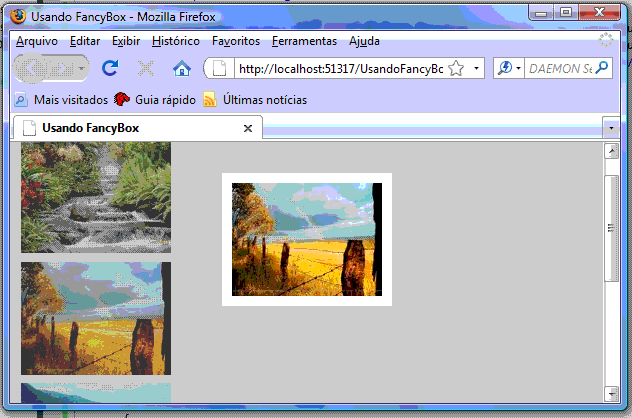Screen dimensions: 632x418
Task: Click the partially visible third thumbnail
Action: (96, 393)
